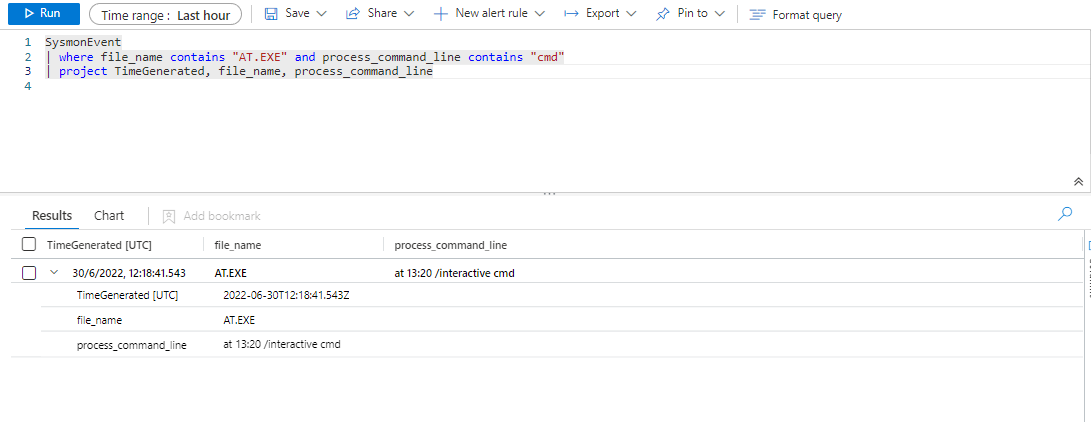Image resolution: width=1091 pixels, height=422 pixels.
Task: Click Add bookmark
Action: tap(211, 216)
